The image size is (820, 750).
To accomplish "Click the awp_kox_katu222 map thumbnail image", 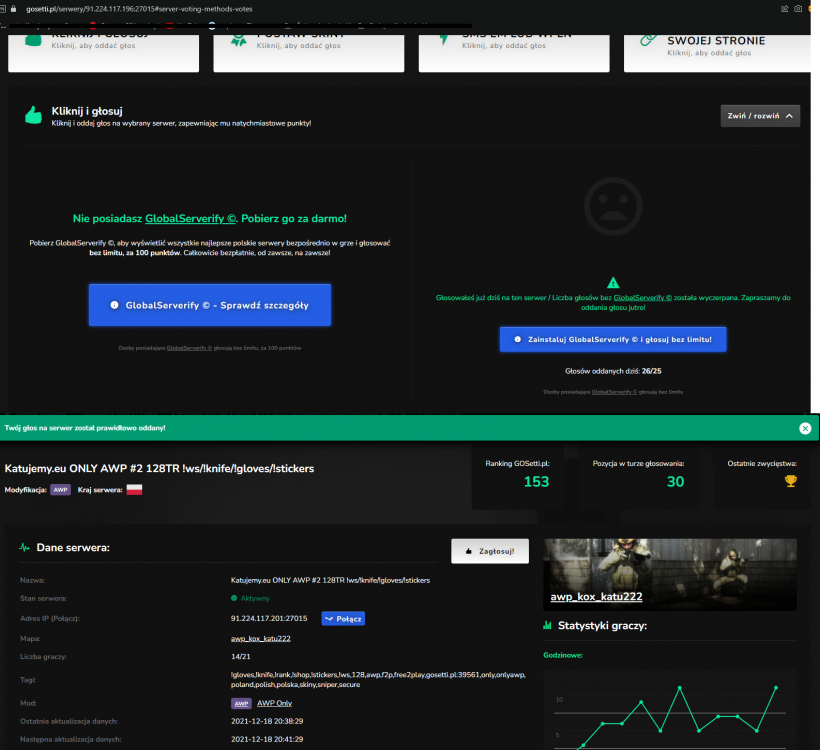I will tap(670, 574).
